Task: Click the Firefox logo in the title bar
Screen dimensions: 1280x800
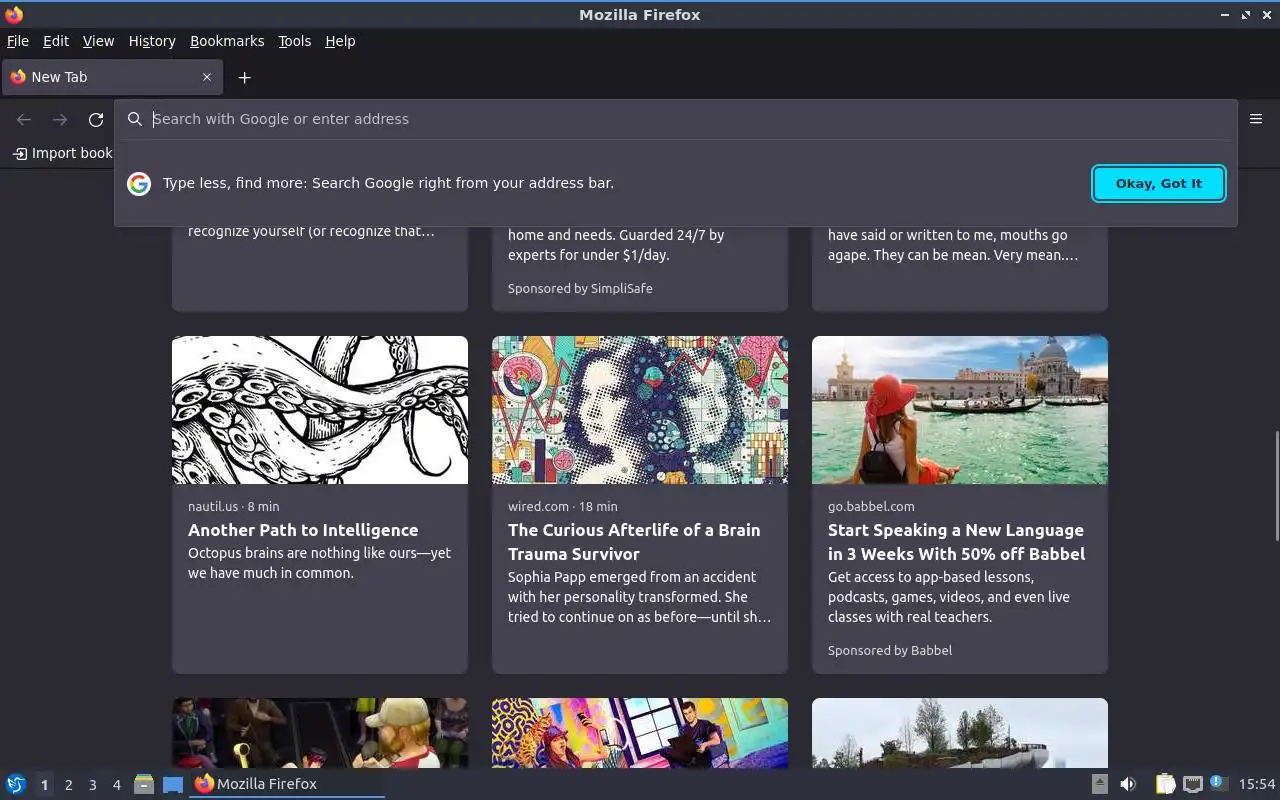Action: [x=14, y=14]
